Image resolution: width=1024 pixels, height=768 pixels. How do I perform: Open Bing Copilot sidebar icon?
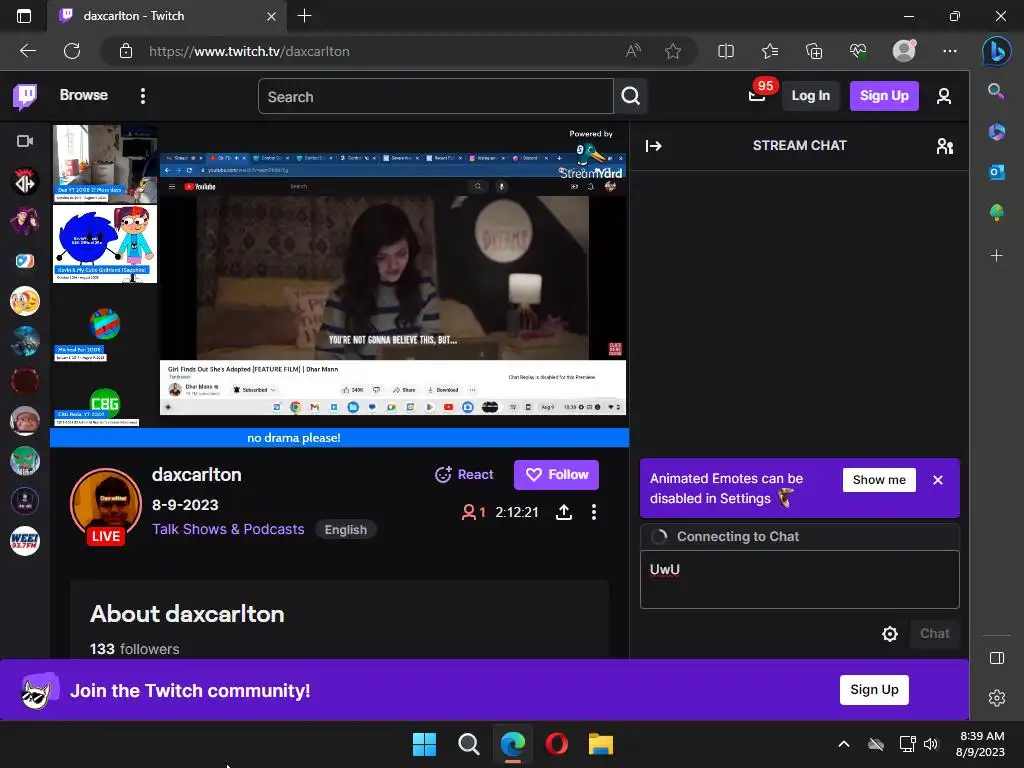coord(997,51)
